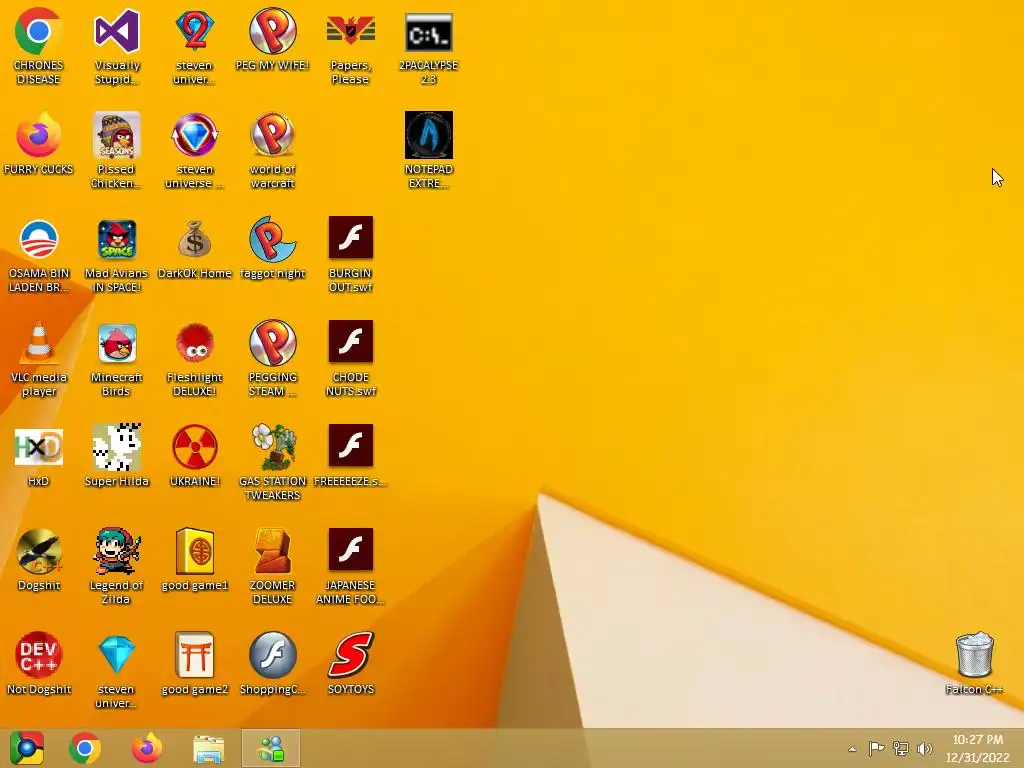Select the Firefox desktop icon in the second row
Screen dimensions: 1024x768
[x=39, y=135]
